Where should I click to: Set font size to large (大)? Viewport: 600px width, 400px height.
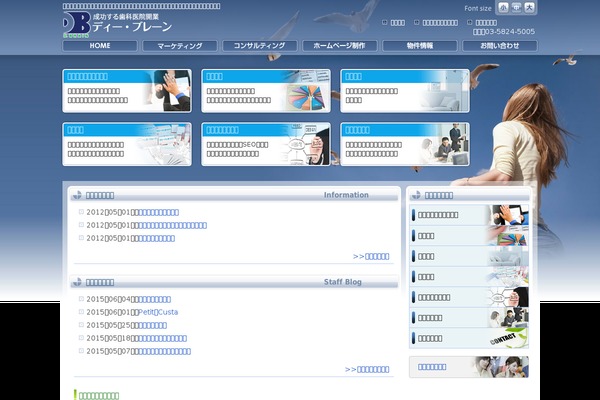[x=529, y=8]
